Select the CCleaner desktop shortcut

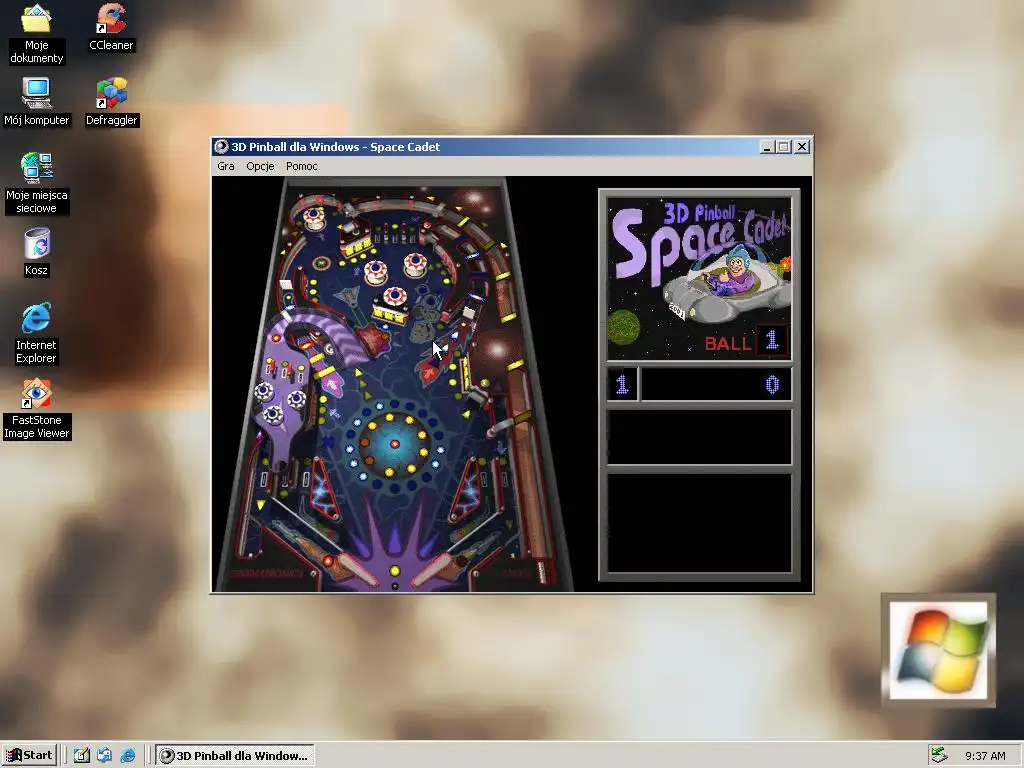(x=111, y=27)
